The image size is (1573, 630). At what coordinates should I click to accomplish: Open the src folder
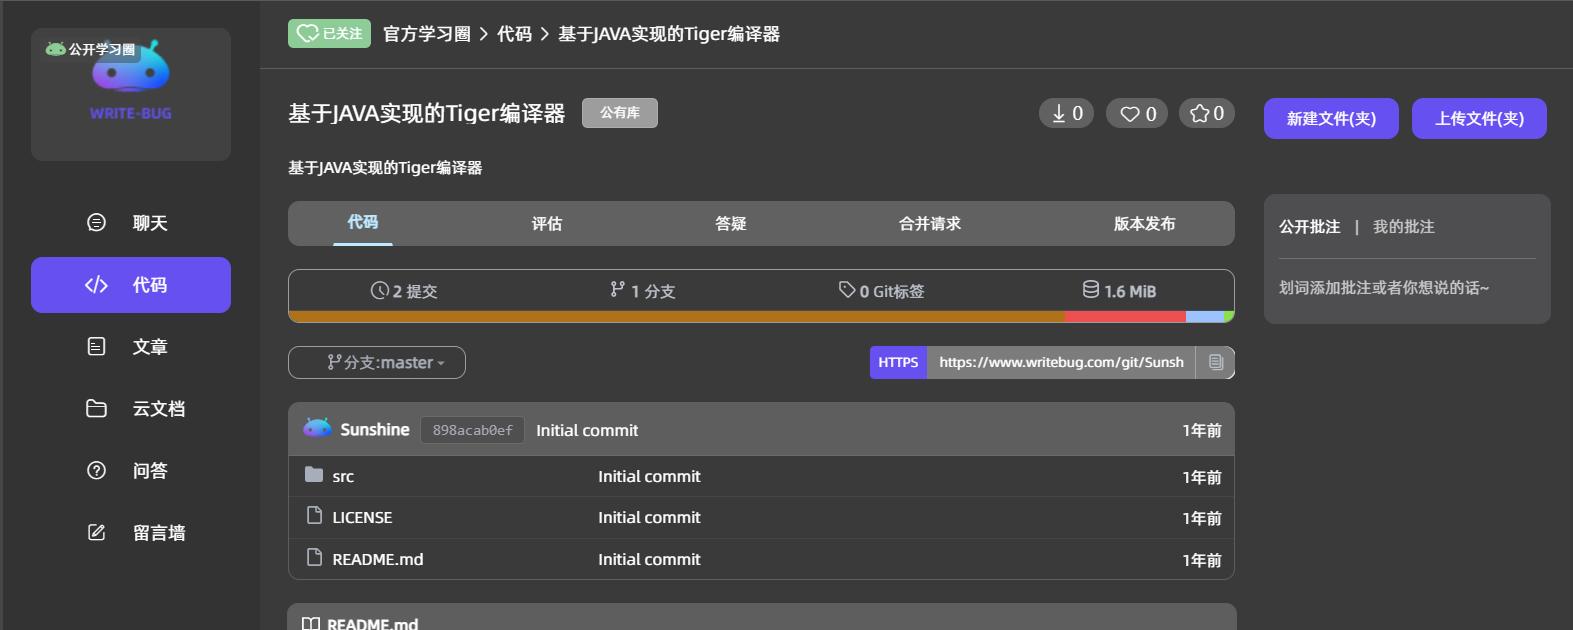click(343, 476)
